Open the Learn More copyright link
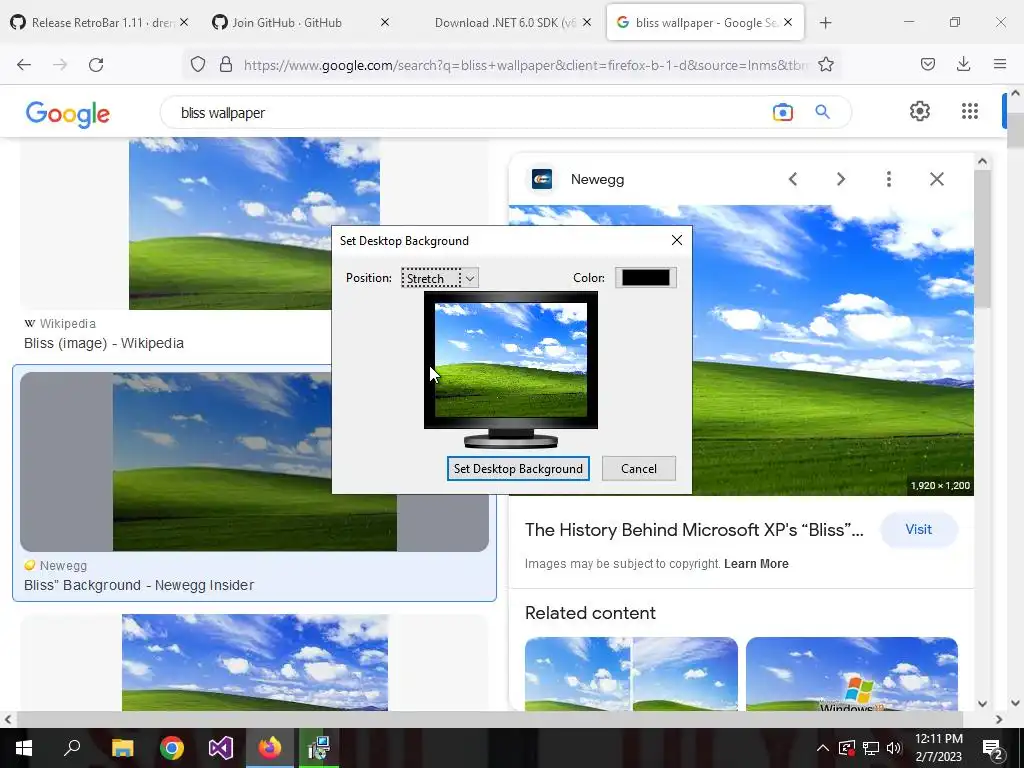The image size is (1024, 768). click(x=756, y=564)
